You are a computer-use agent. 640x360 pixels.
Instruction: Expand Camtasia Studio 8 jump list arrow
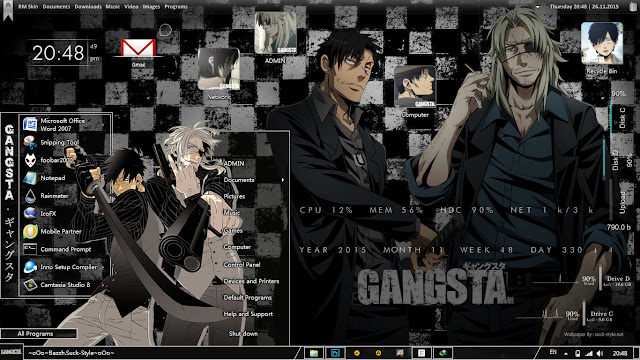pyautogui.click(x=103, y=285)
